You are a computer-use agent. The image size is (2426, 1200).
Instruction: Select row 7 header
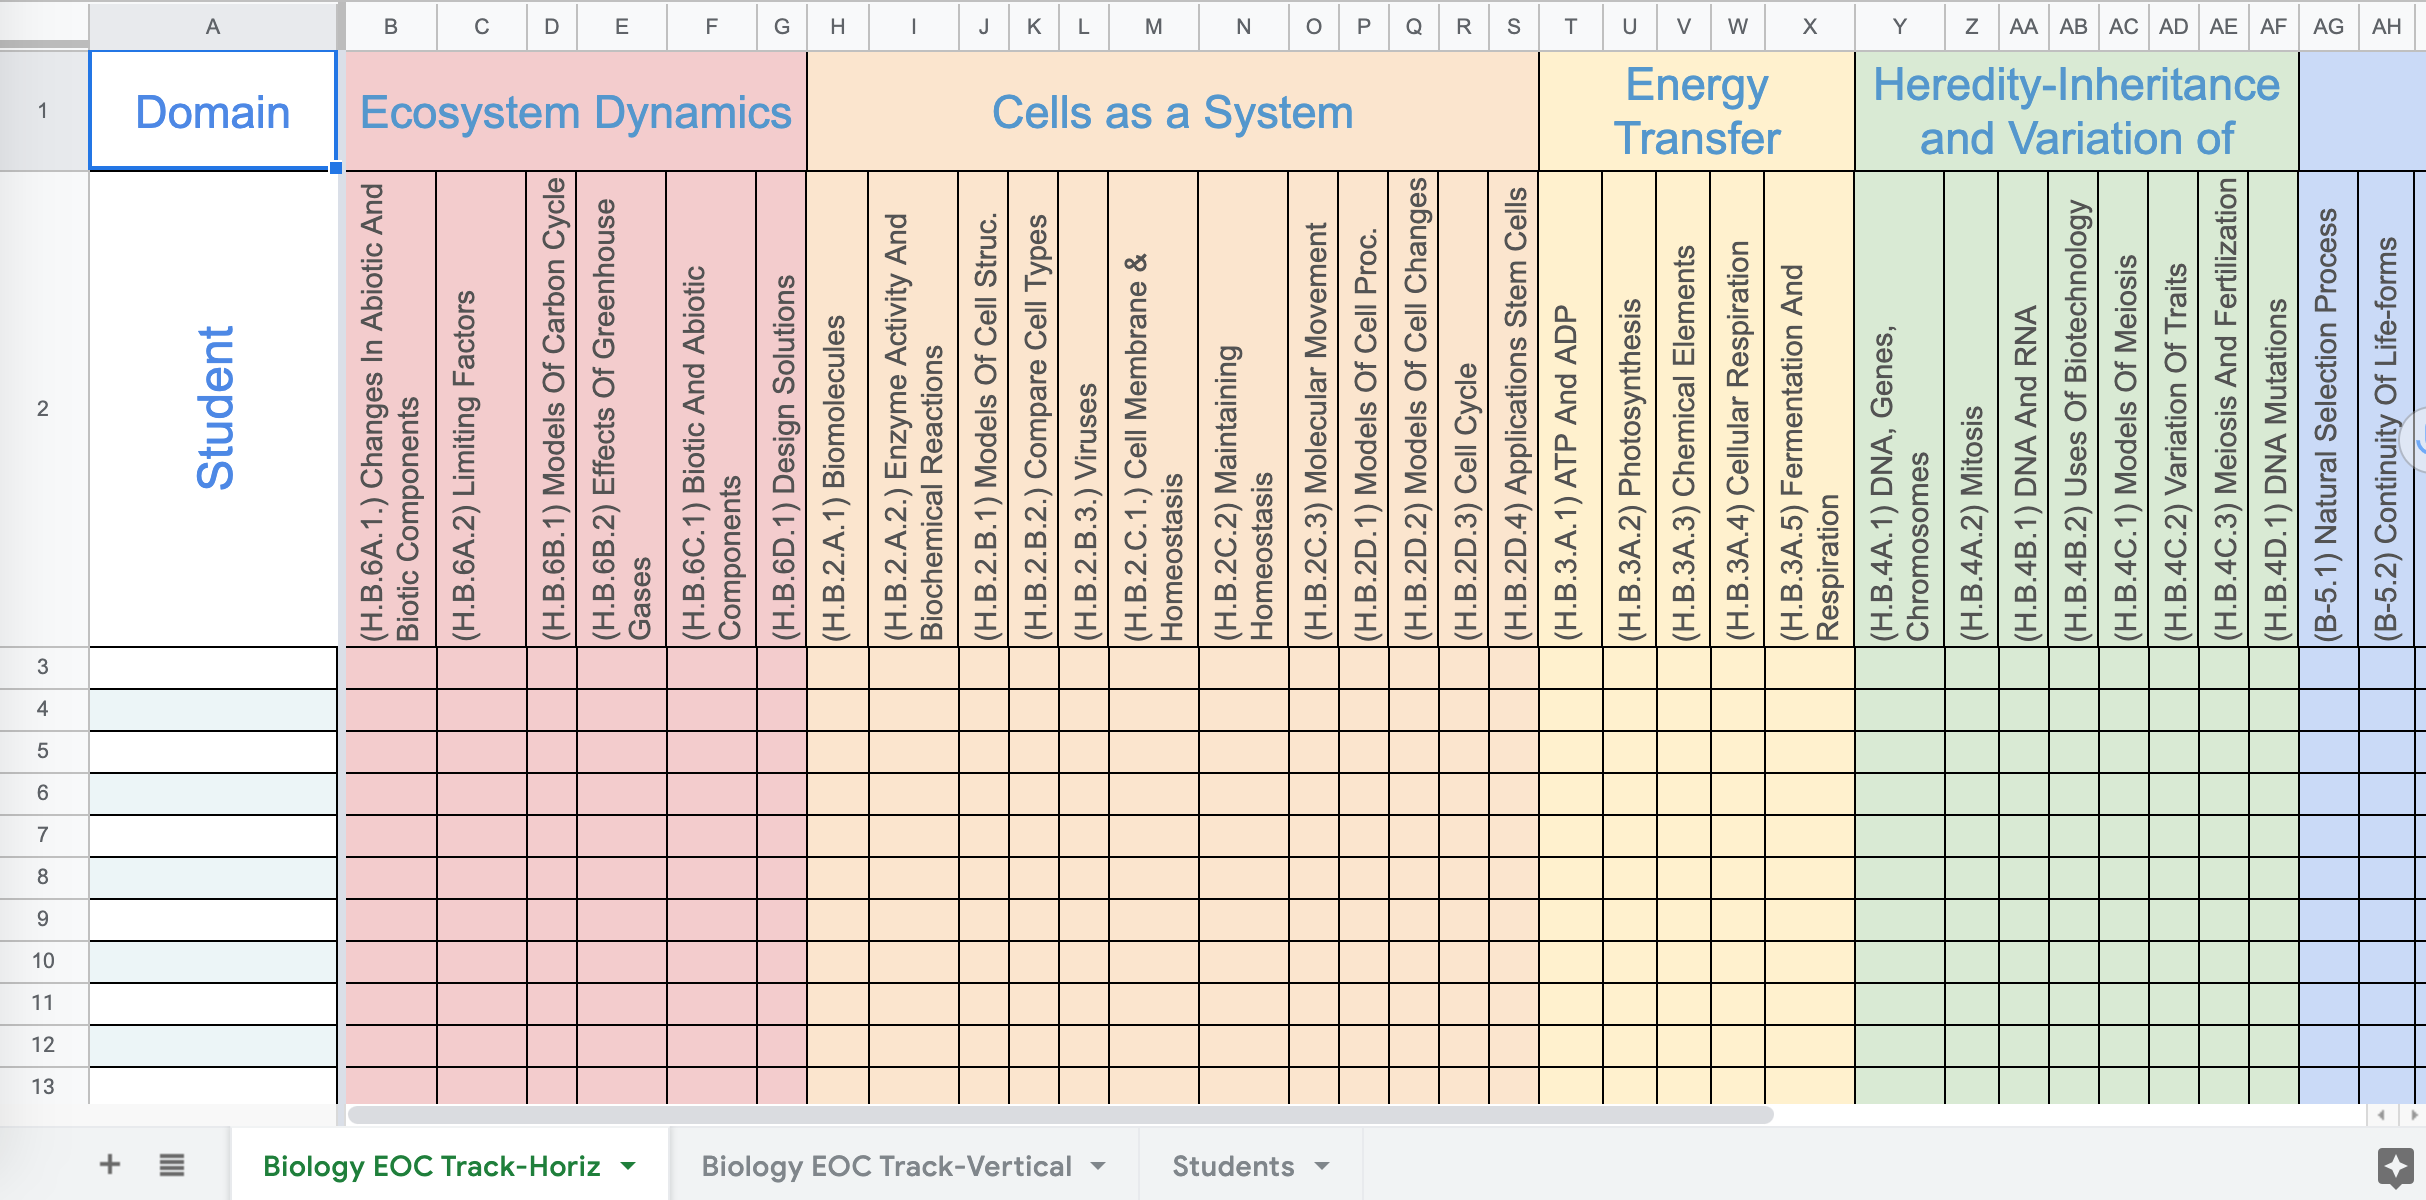click(x=43, y=835)
